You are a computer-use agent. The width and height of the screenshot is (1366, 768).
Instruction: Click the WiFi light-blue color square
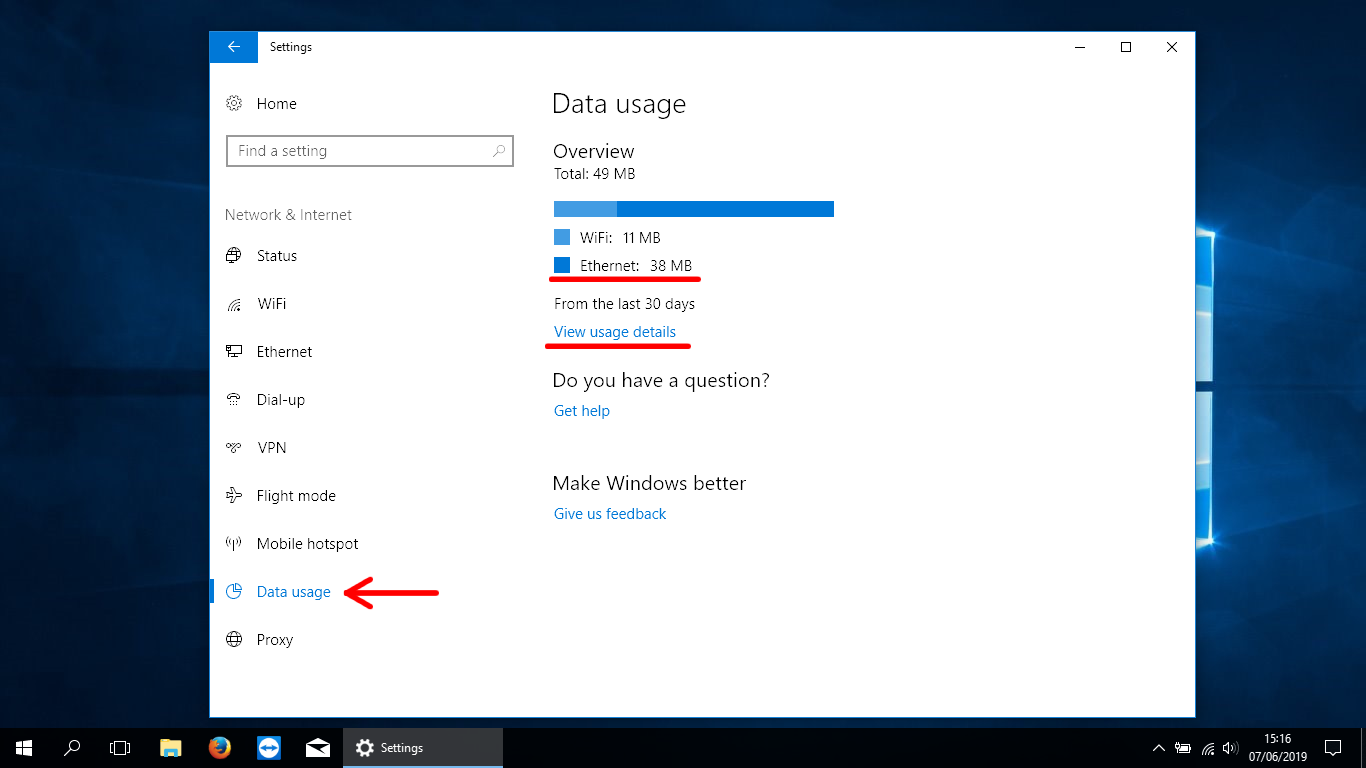562,238
